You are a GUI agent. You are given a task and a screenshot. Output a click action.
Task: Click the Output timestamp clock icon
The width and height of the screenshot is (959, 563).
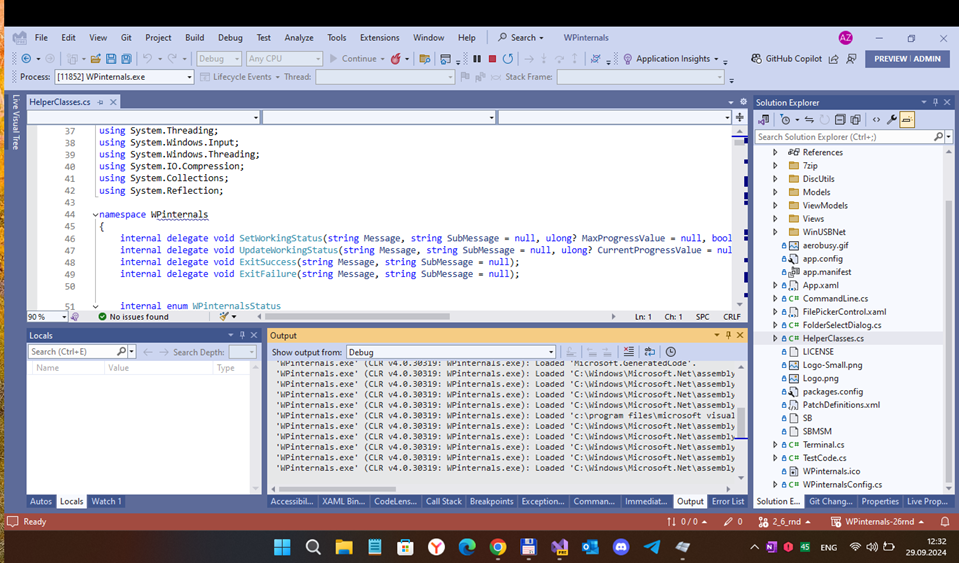pos(671,351)
